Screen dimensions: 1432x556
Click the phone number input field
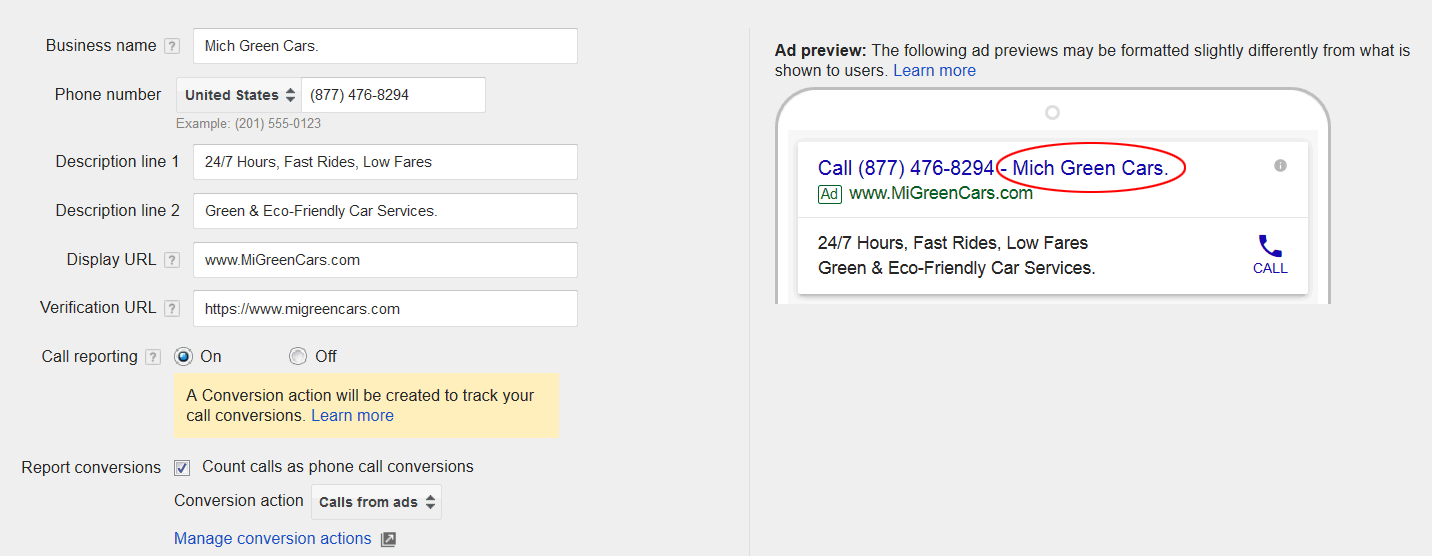coord(393,95)
